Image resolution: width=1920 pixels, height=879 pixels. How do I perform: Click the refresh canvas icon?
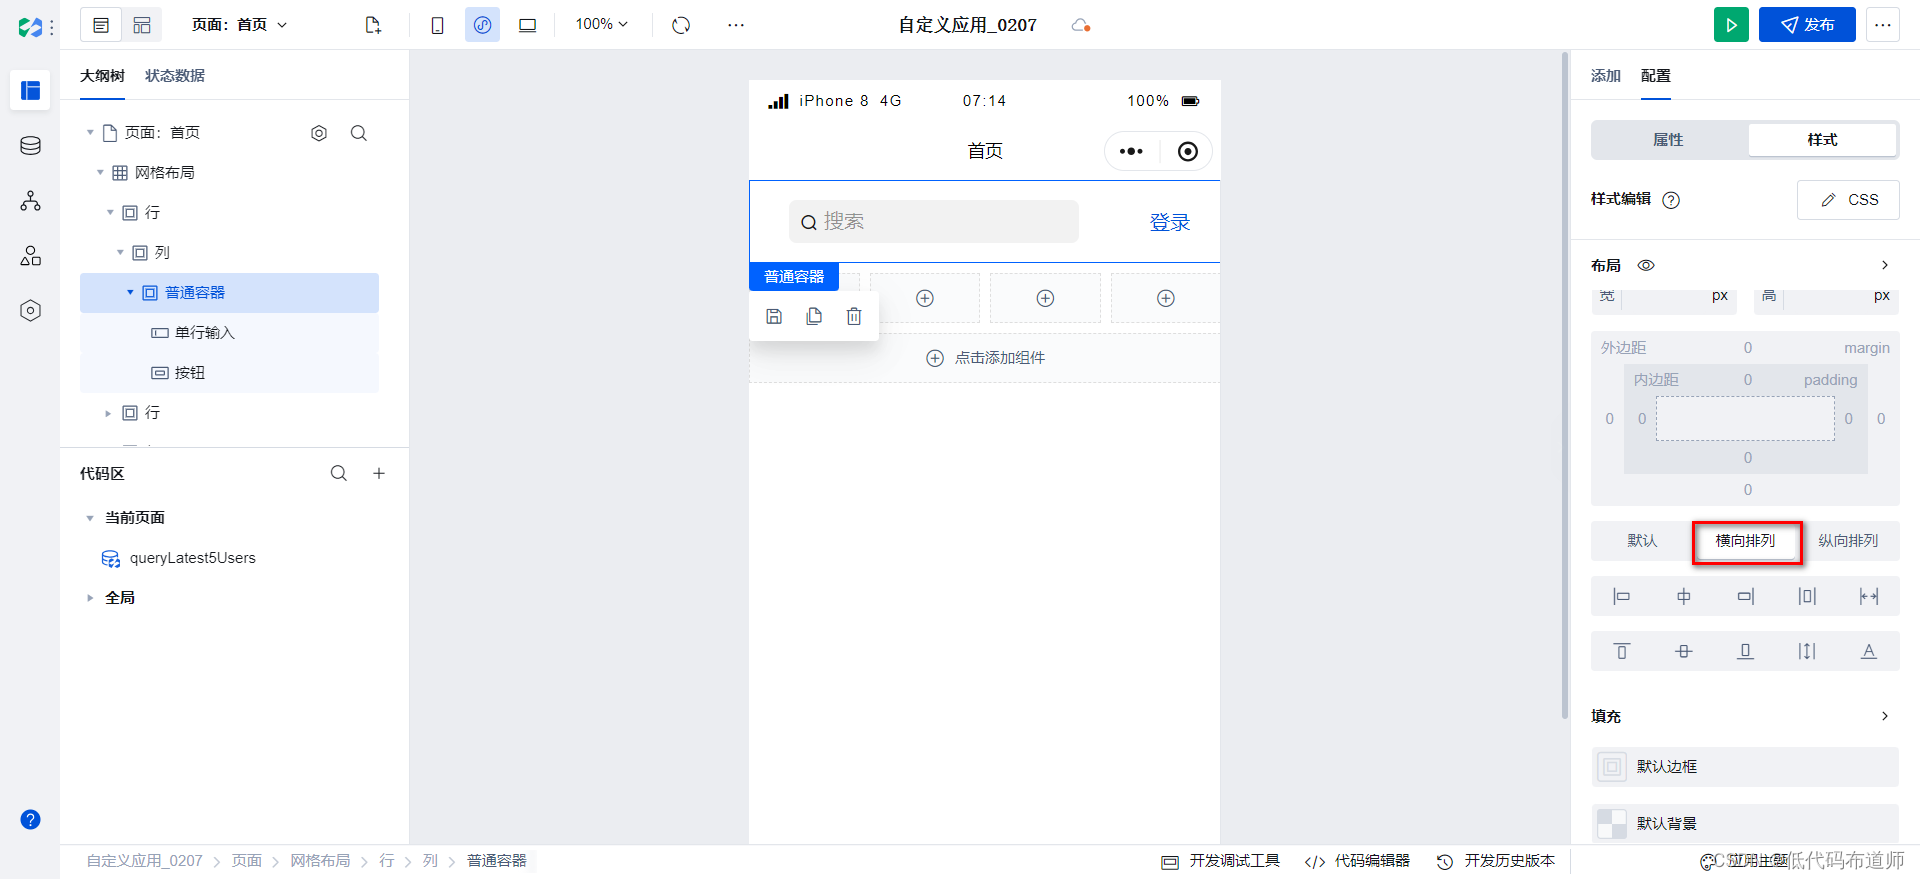pos(681,25)
